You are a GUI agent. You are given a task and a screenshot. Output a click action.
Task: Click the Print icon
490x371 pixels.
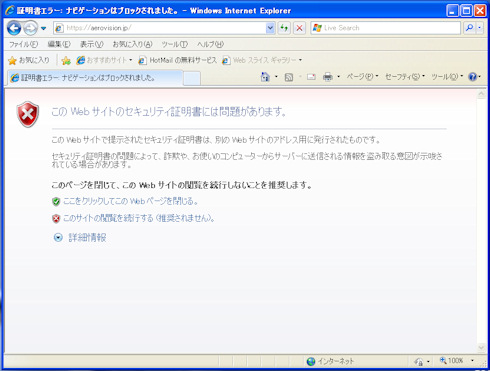[x=328, y=77]
